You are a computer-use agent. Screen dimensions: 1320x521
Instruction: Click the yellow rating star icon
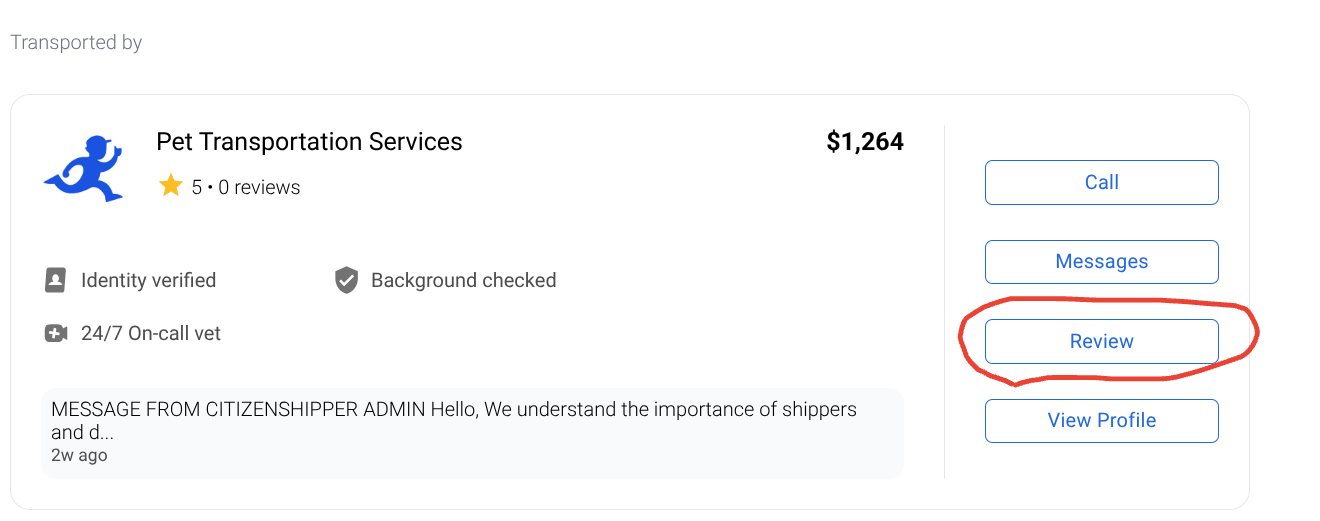(x=170, y=186)
